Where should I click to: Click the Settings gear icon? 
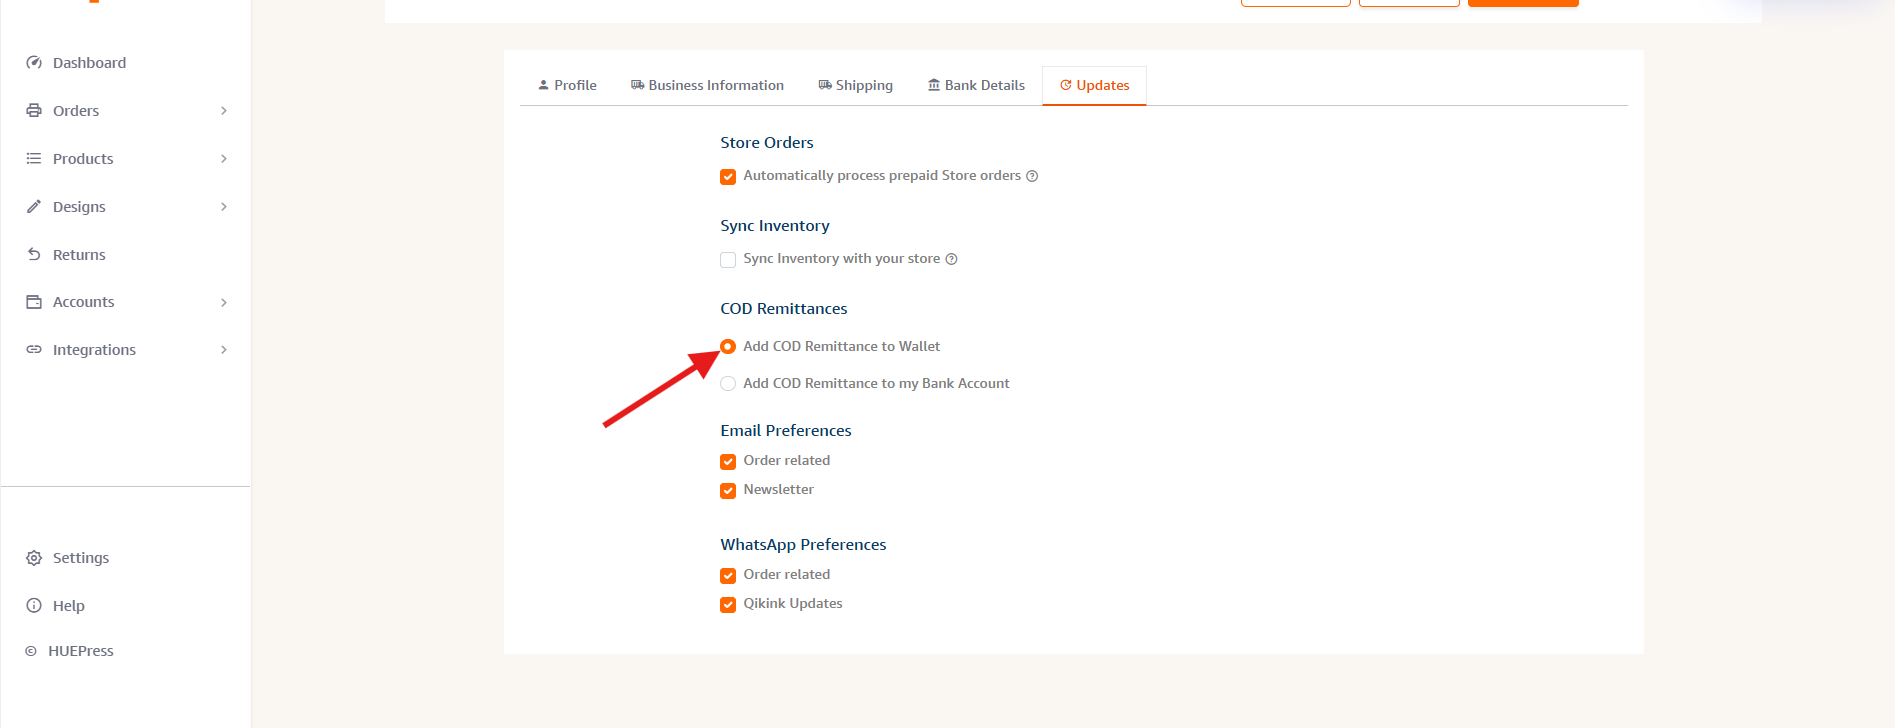(x=34, y=558)
